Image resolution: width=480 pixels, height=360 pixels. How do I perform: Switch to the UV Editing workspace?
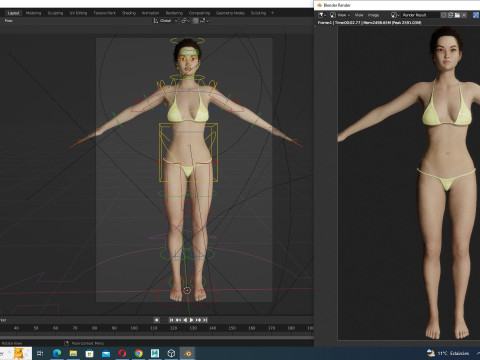78,13
